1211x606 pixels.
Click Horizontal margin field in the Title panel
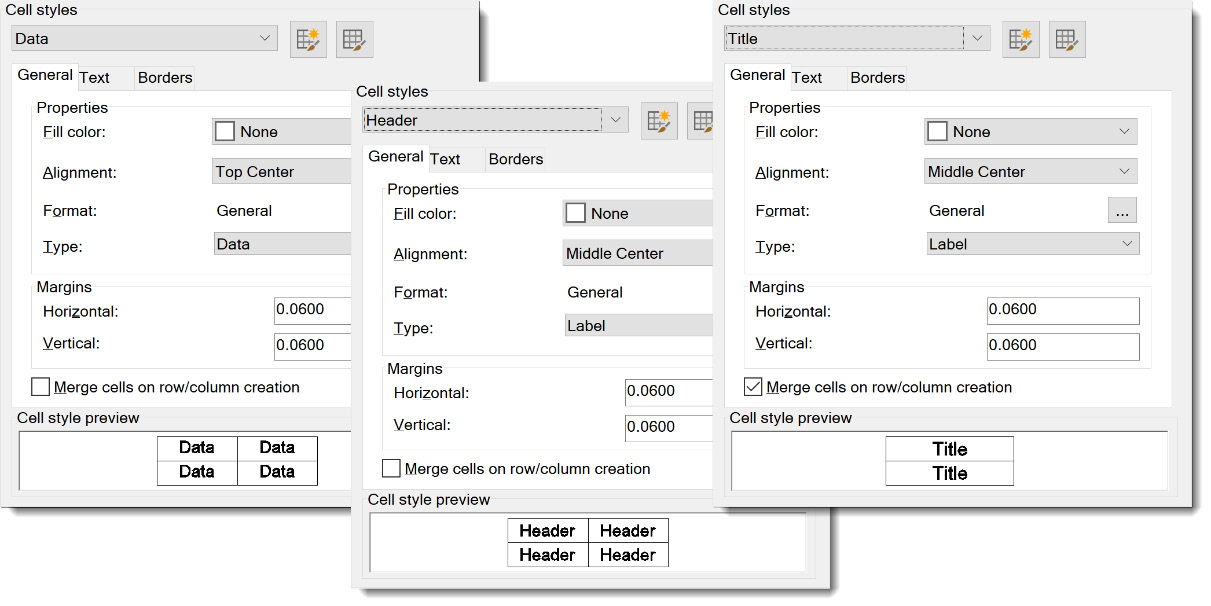1063,310
